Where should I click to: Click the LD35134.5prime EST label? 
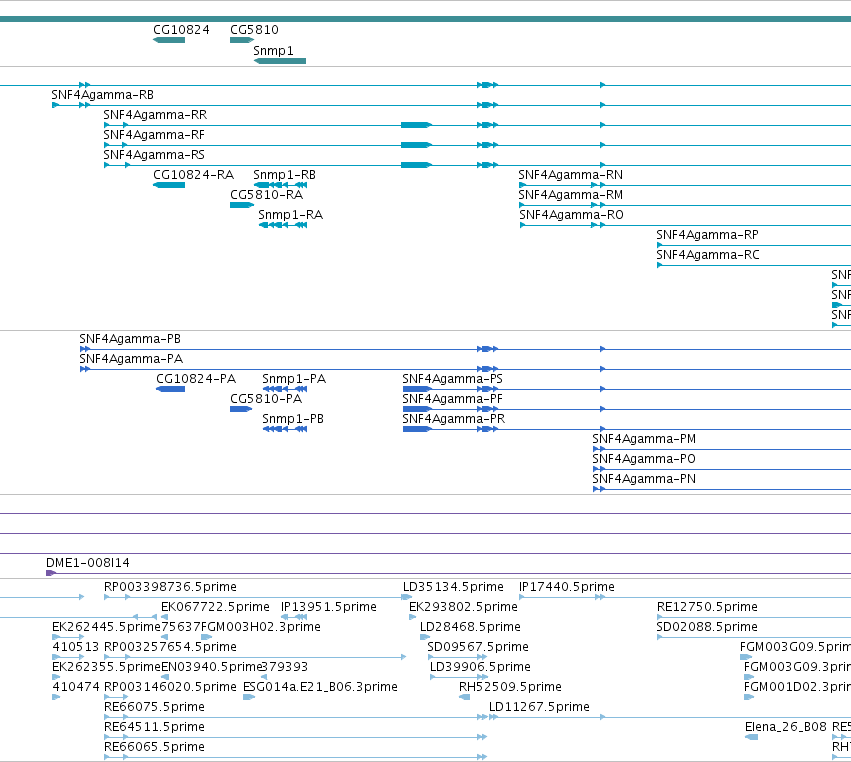[x=453, y=587]
